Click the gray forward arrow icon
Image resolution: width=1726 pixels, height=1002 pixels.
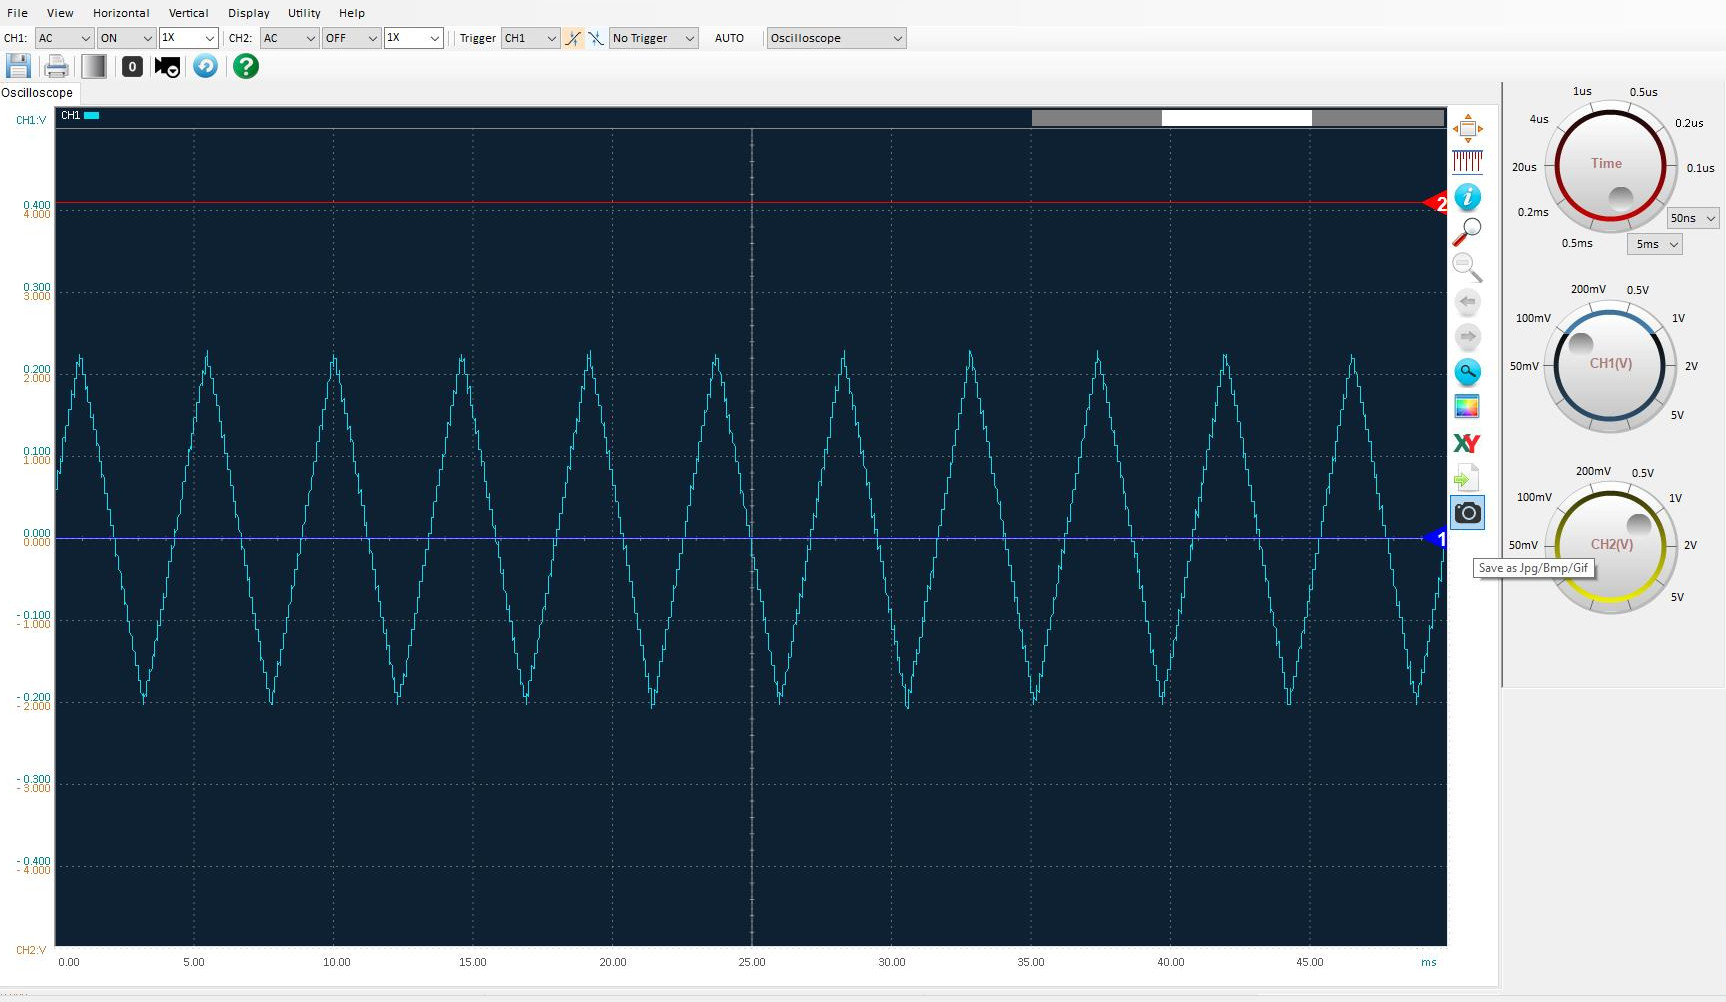[1467, 336]
